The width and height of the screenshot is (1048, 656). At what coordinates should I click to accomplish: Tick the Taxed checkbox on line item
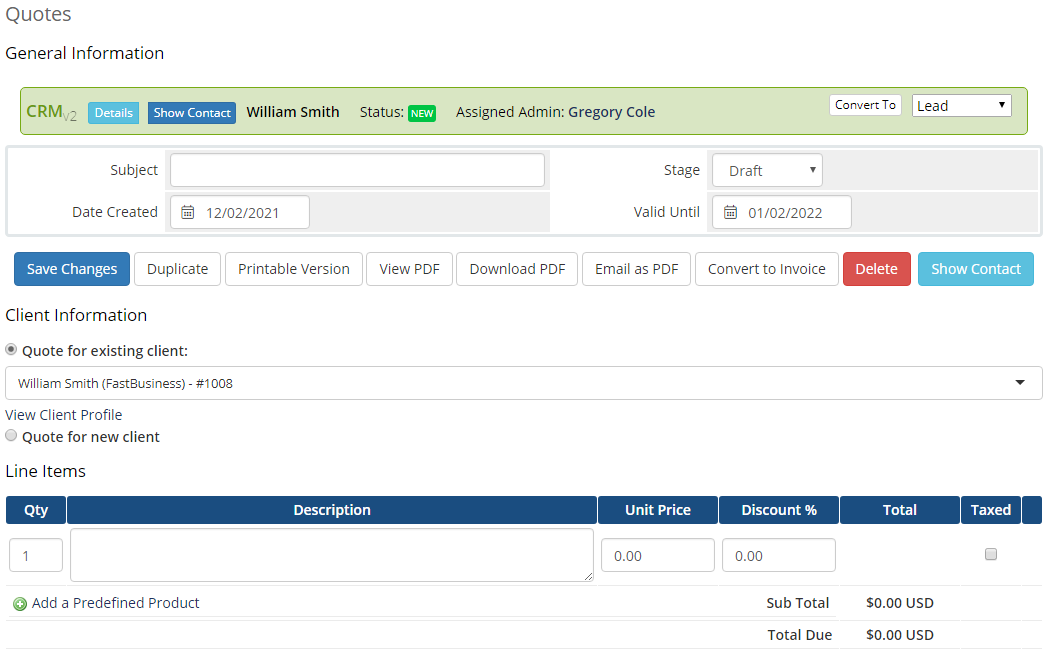(991, 554)
